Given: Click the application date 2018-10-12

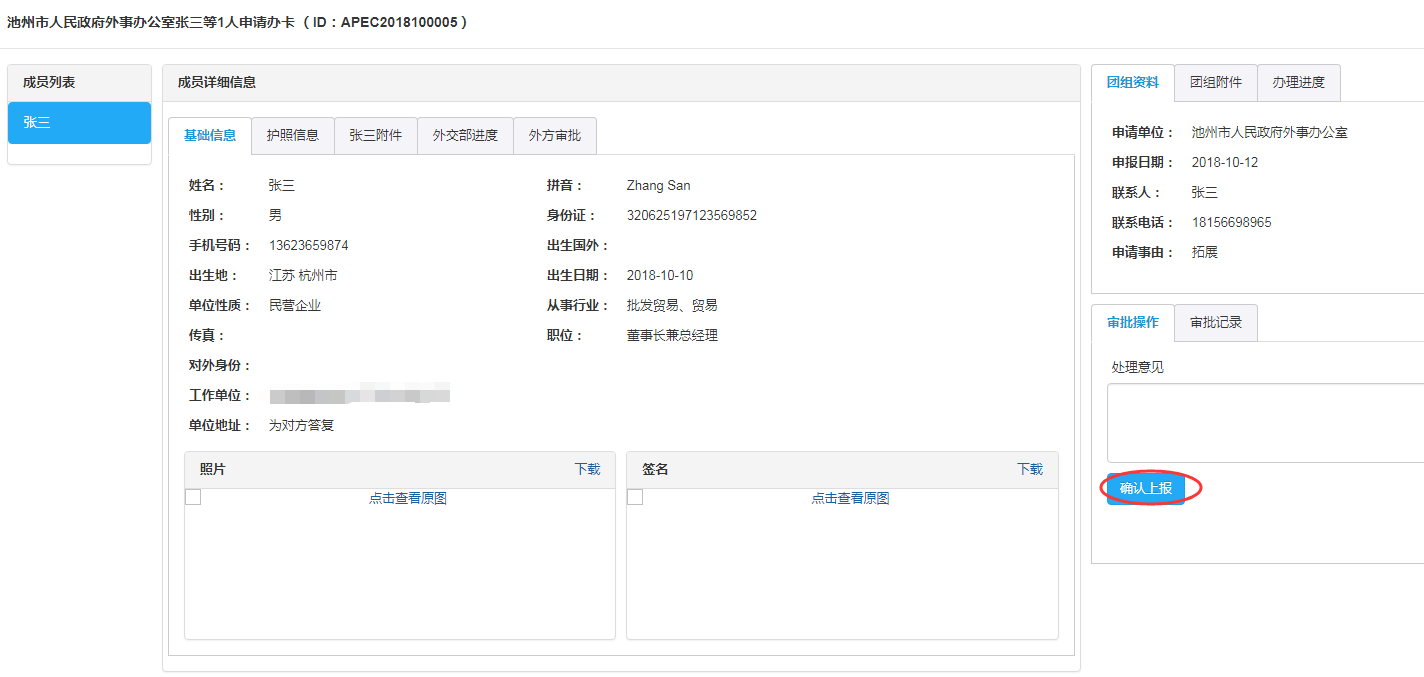Looking at the screenshot, I should (1225, 162).
